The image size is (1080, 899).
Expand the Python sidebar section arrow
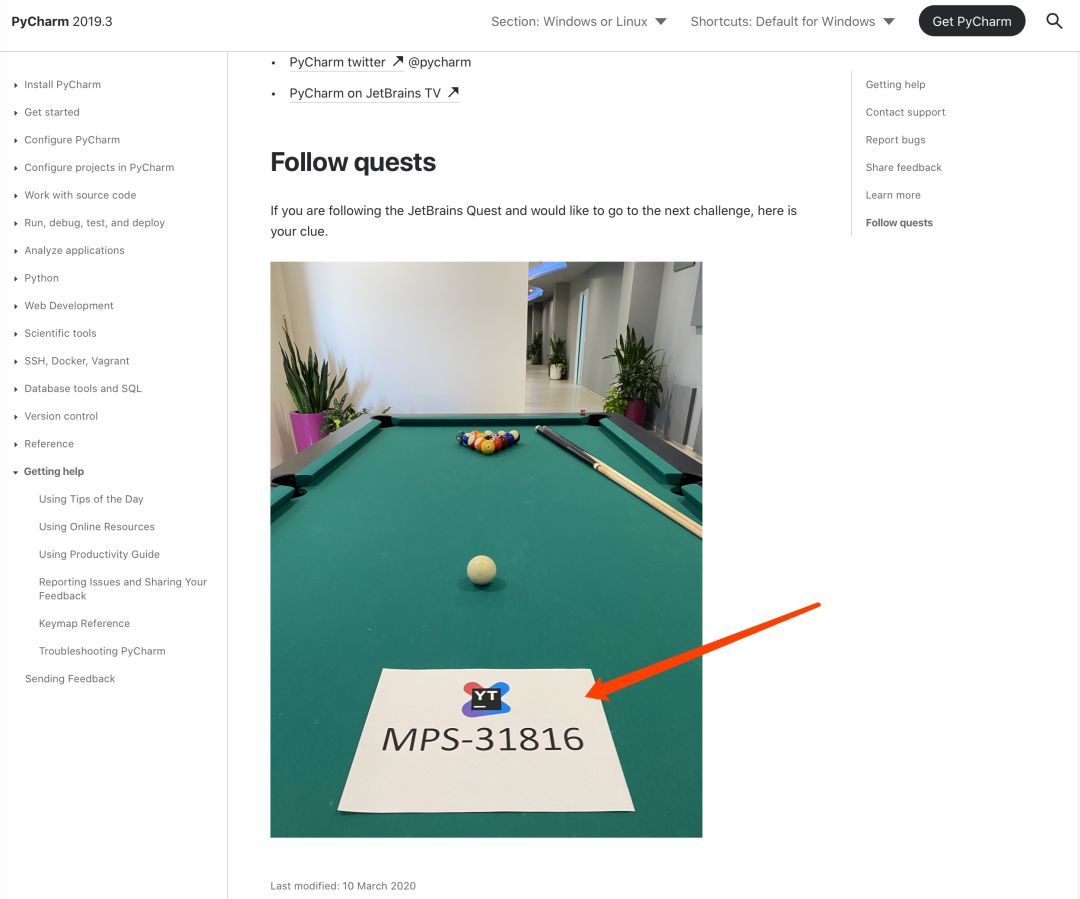pyautogui.click(x=15, y=278)
